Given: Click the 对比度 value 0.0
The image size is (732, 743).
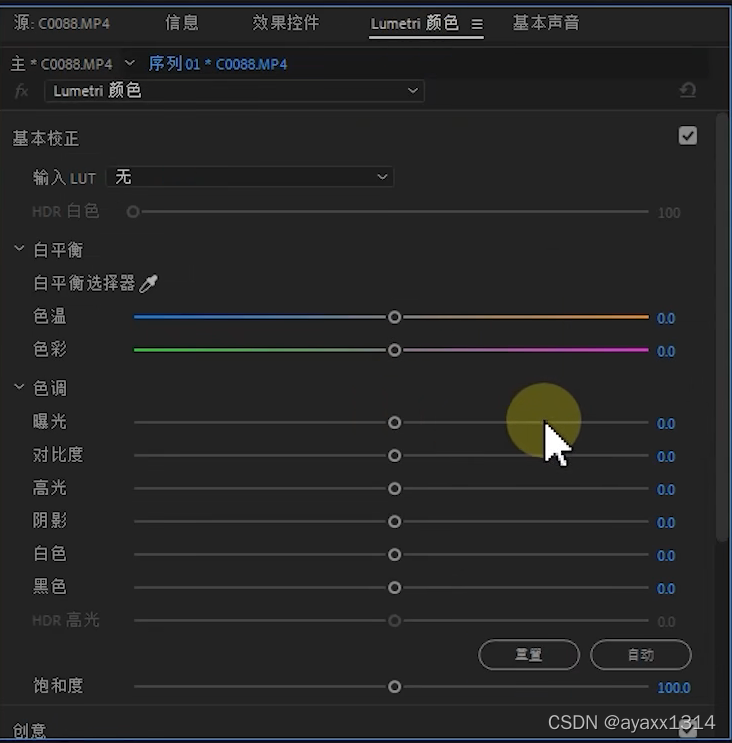Looking at the screenshot, I should pos(666,457).
